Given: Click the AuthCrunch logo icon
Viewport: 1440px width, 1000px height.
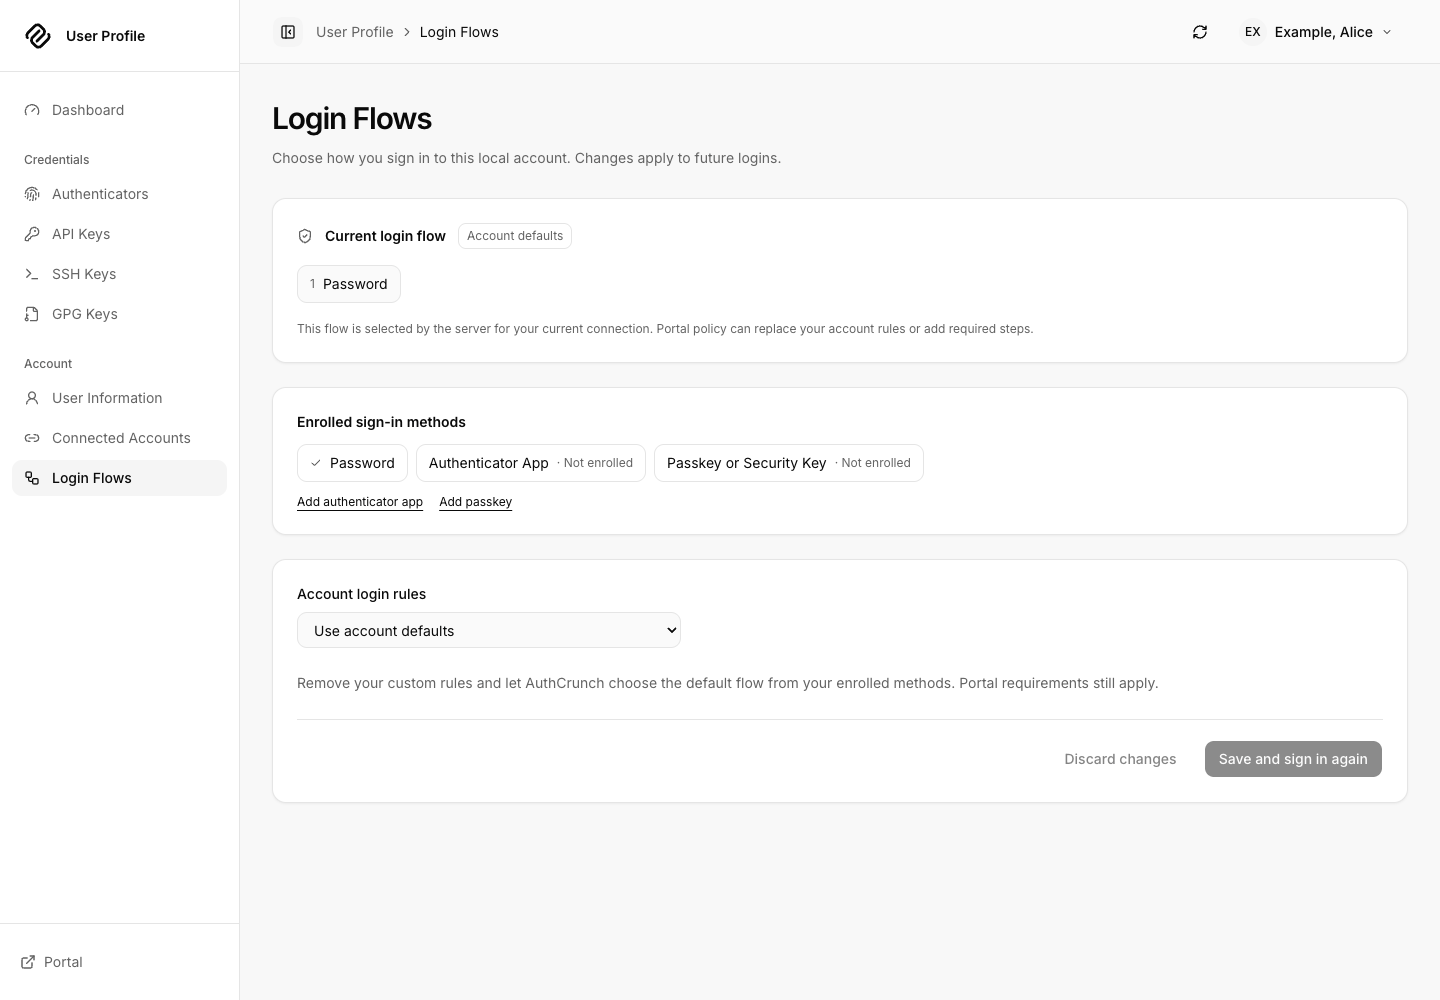Looking at the screenshot, I should 38,36.
